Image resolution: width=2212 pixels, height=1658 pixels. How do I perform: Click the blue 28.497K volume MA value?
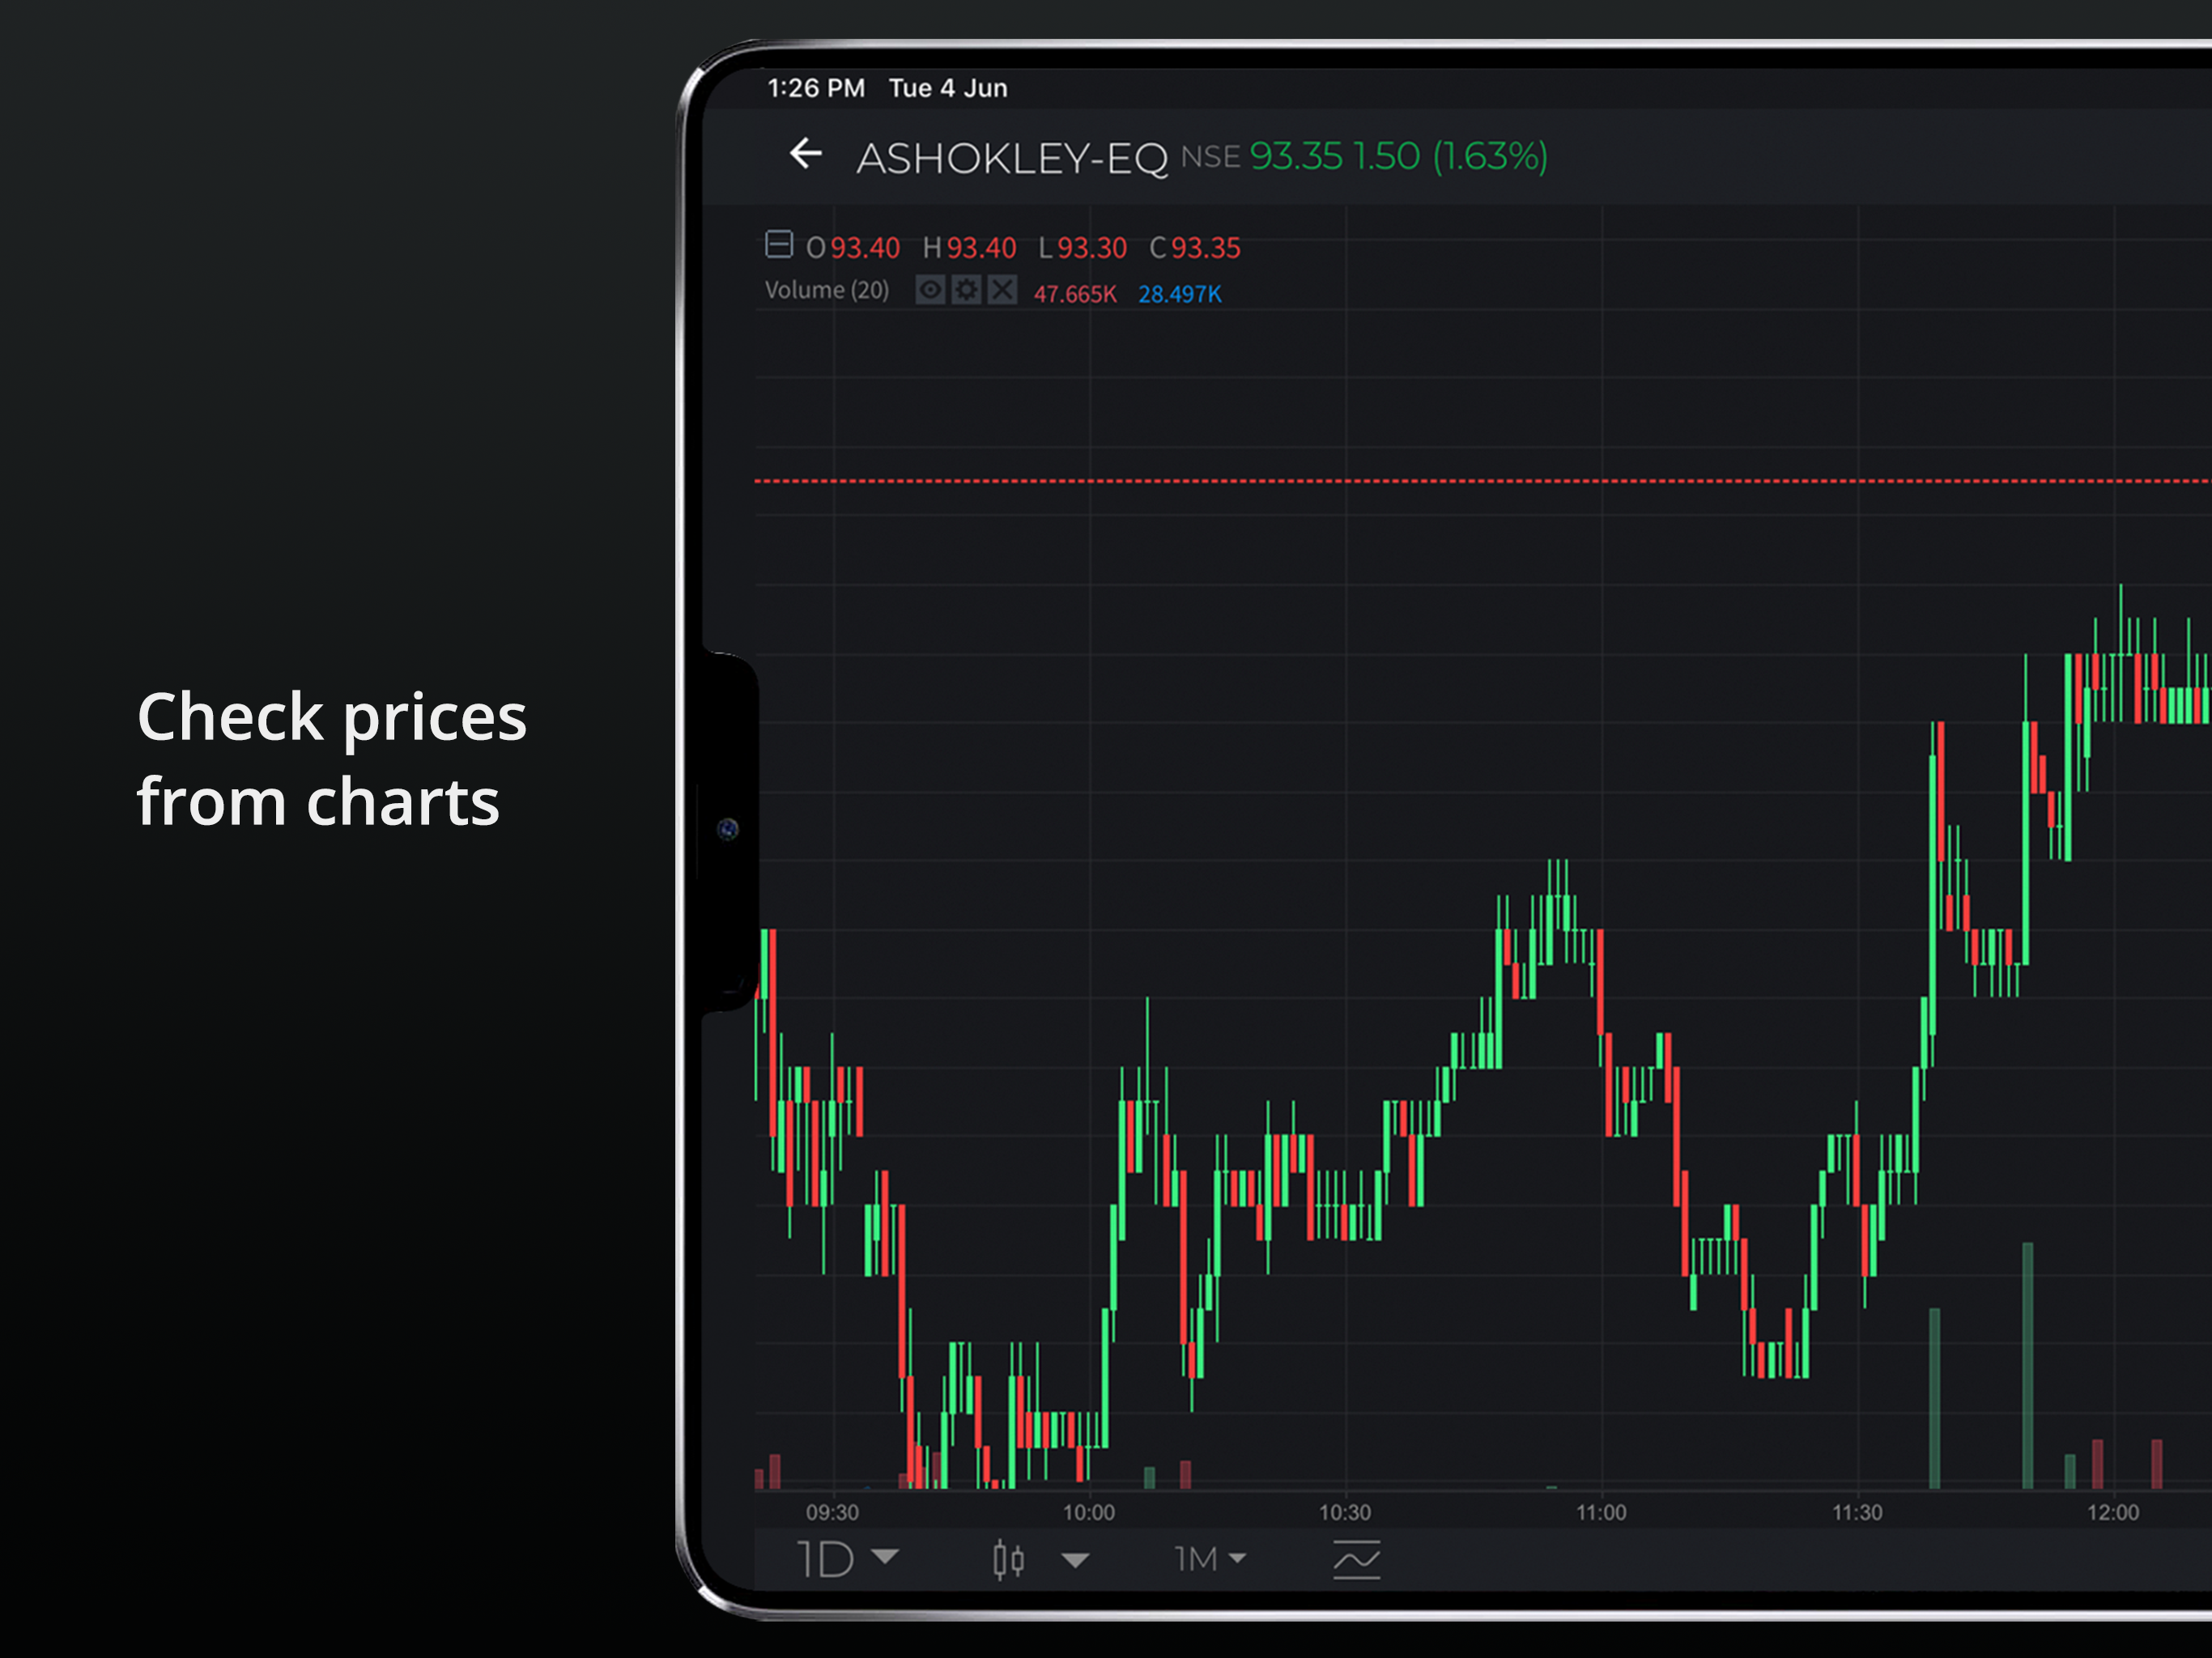click(x=1179, y=294)
